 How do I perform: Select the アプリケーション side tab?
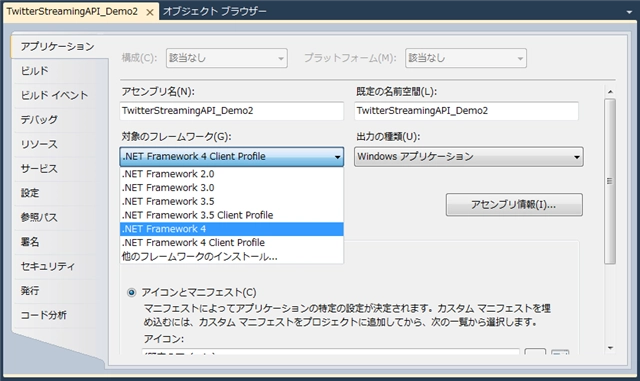coord(58,47)
